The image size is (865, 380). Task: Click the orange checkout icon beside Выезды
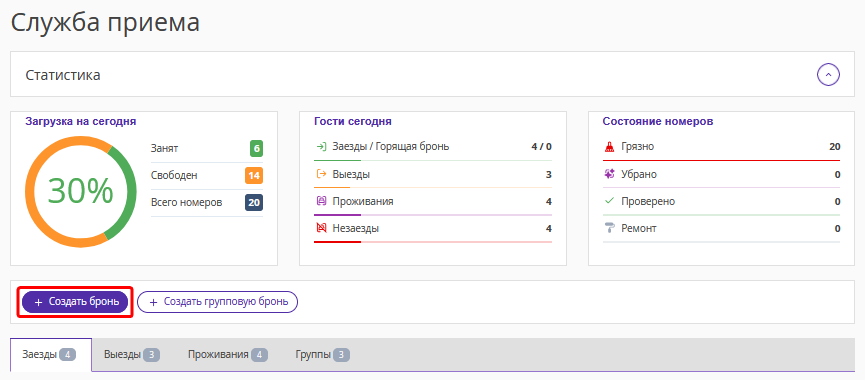click(x=321, y=174)
